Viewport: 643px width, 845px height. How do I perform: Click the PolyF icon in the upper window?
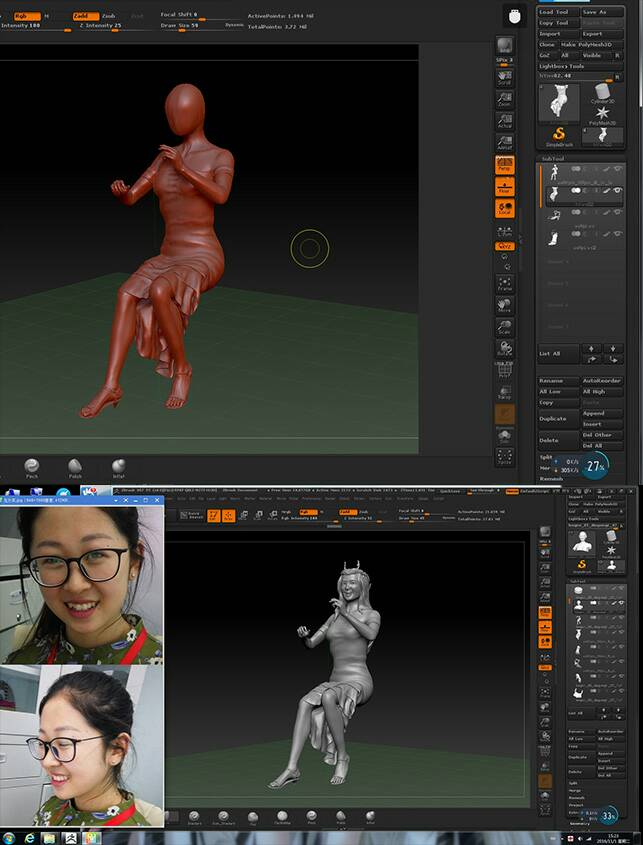[505, 370]
